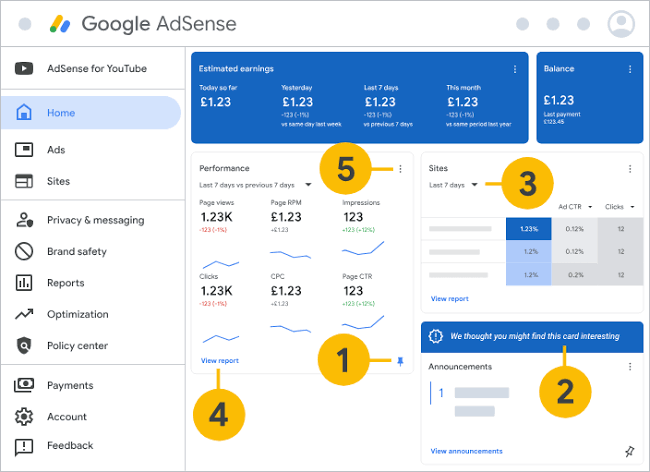Open the View announcements link
The height and width of the screenshot is (472, 650).
point(466,451)
